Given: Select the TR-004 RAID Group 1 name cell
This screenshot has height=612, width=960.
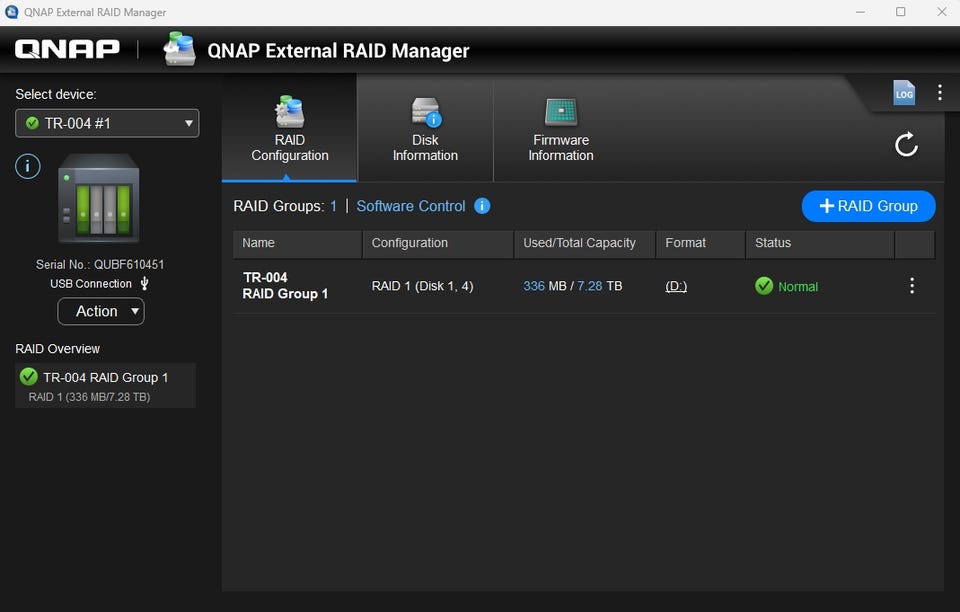Looking at the screenshot, I should pyautogui.click(x=285, y=286).
